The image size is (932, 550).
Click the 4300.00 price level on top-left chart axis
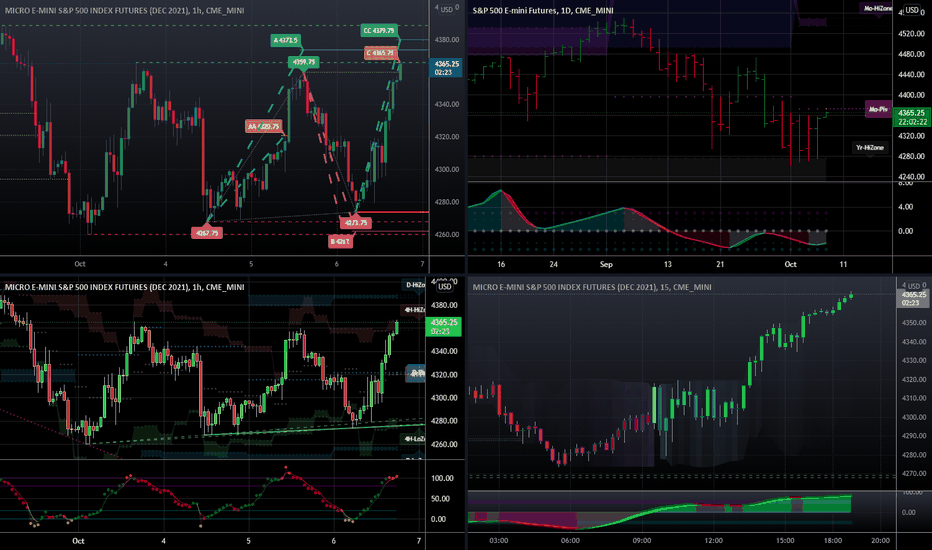pyautogui.click(x=446, y=169)
